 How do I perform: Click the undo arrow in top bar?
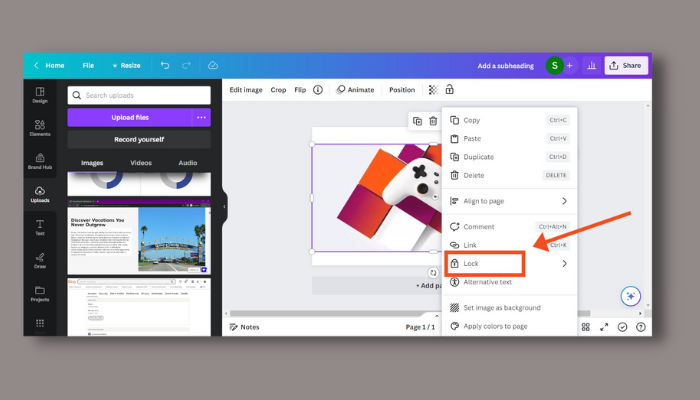pos(165,66)
